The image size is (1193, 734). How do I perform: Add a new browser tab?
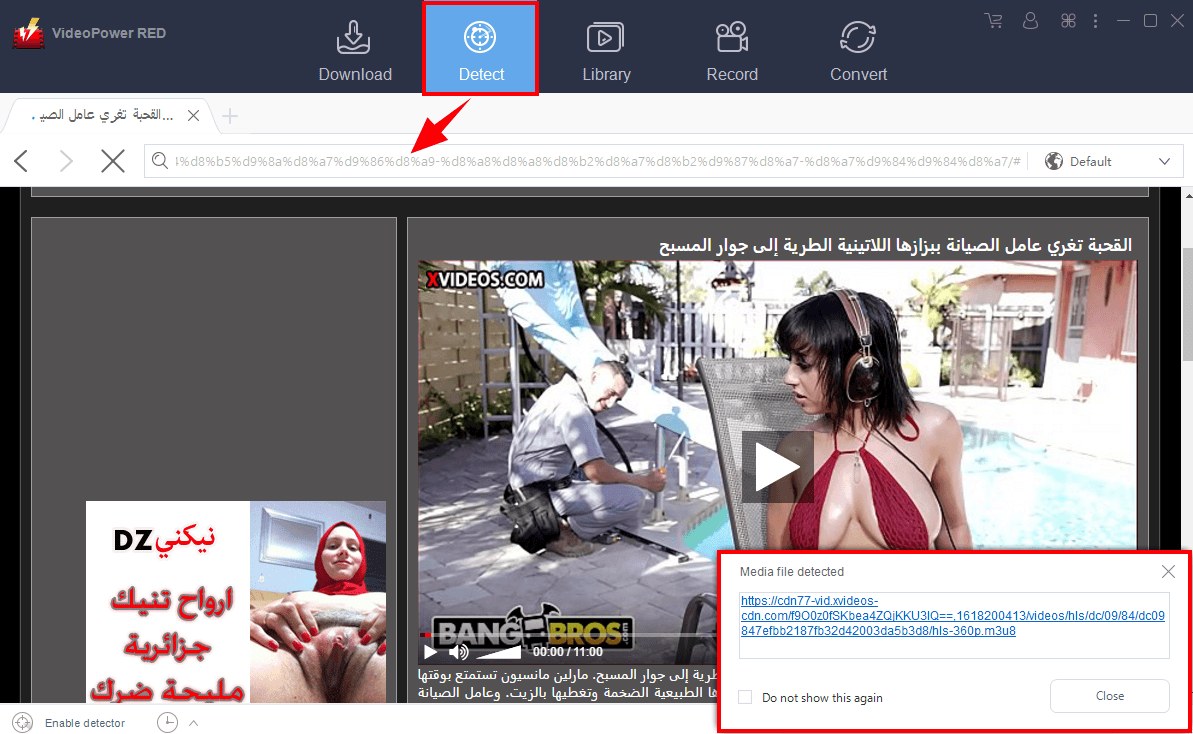[x=230, y=116]
